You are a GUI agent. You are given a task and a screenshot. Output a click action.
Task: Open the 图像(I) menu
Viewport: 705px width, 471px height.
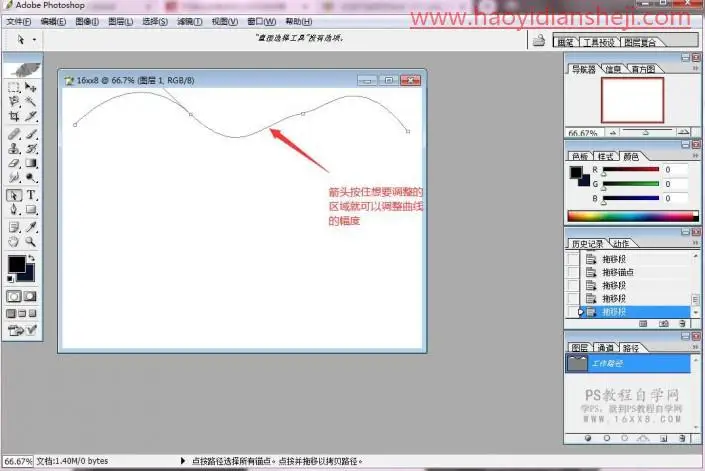click(x=87, y=22)
